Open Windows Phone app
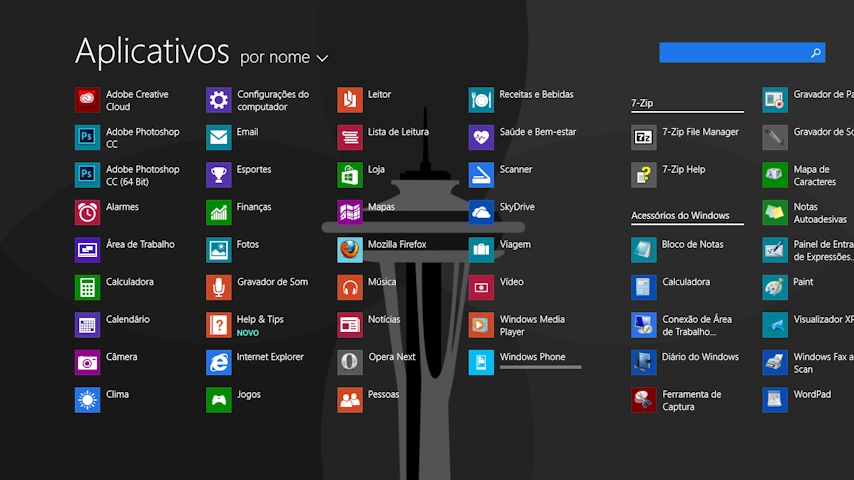This screenshot has width=854, height=480. point(481,363)
